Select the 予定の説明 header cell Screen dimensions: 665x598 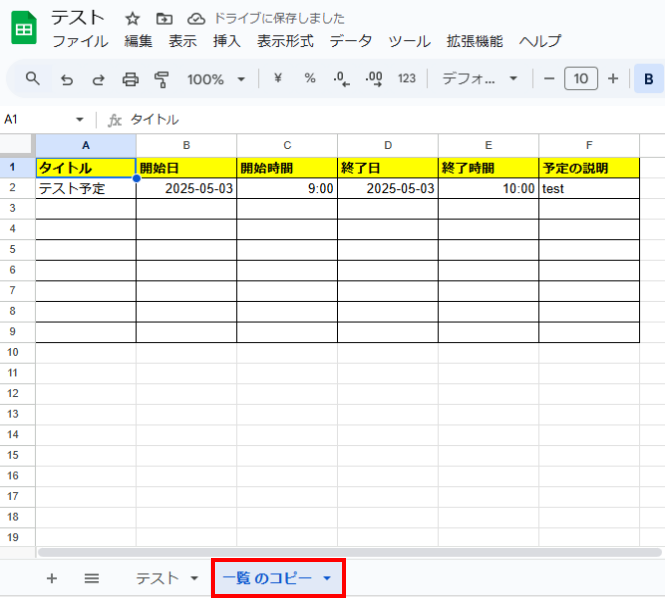point(589,168)
